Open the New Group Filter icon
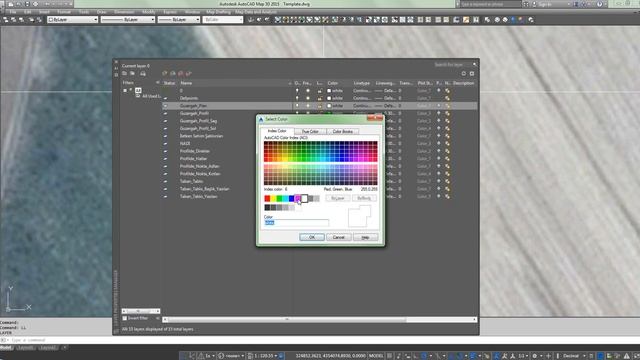Image resolution: width=640 pixels, height=360 pixels. click(x=132, y=73)
